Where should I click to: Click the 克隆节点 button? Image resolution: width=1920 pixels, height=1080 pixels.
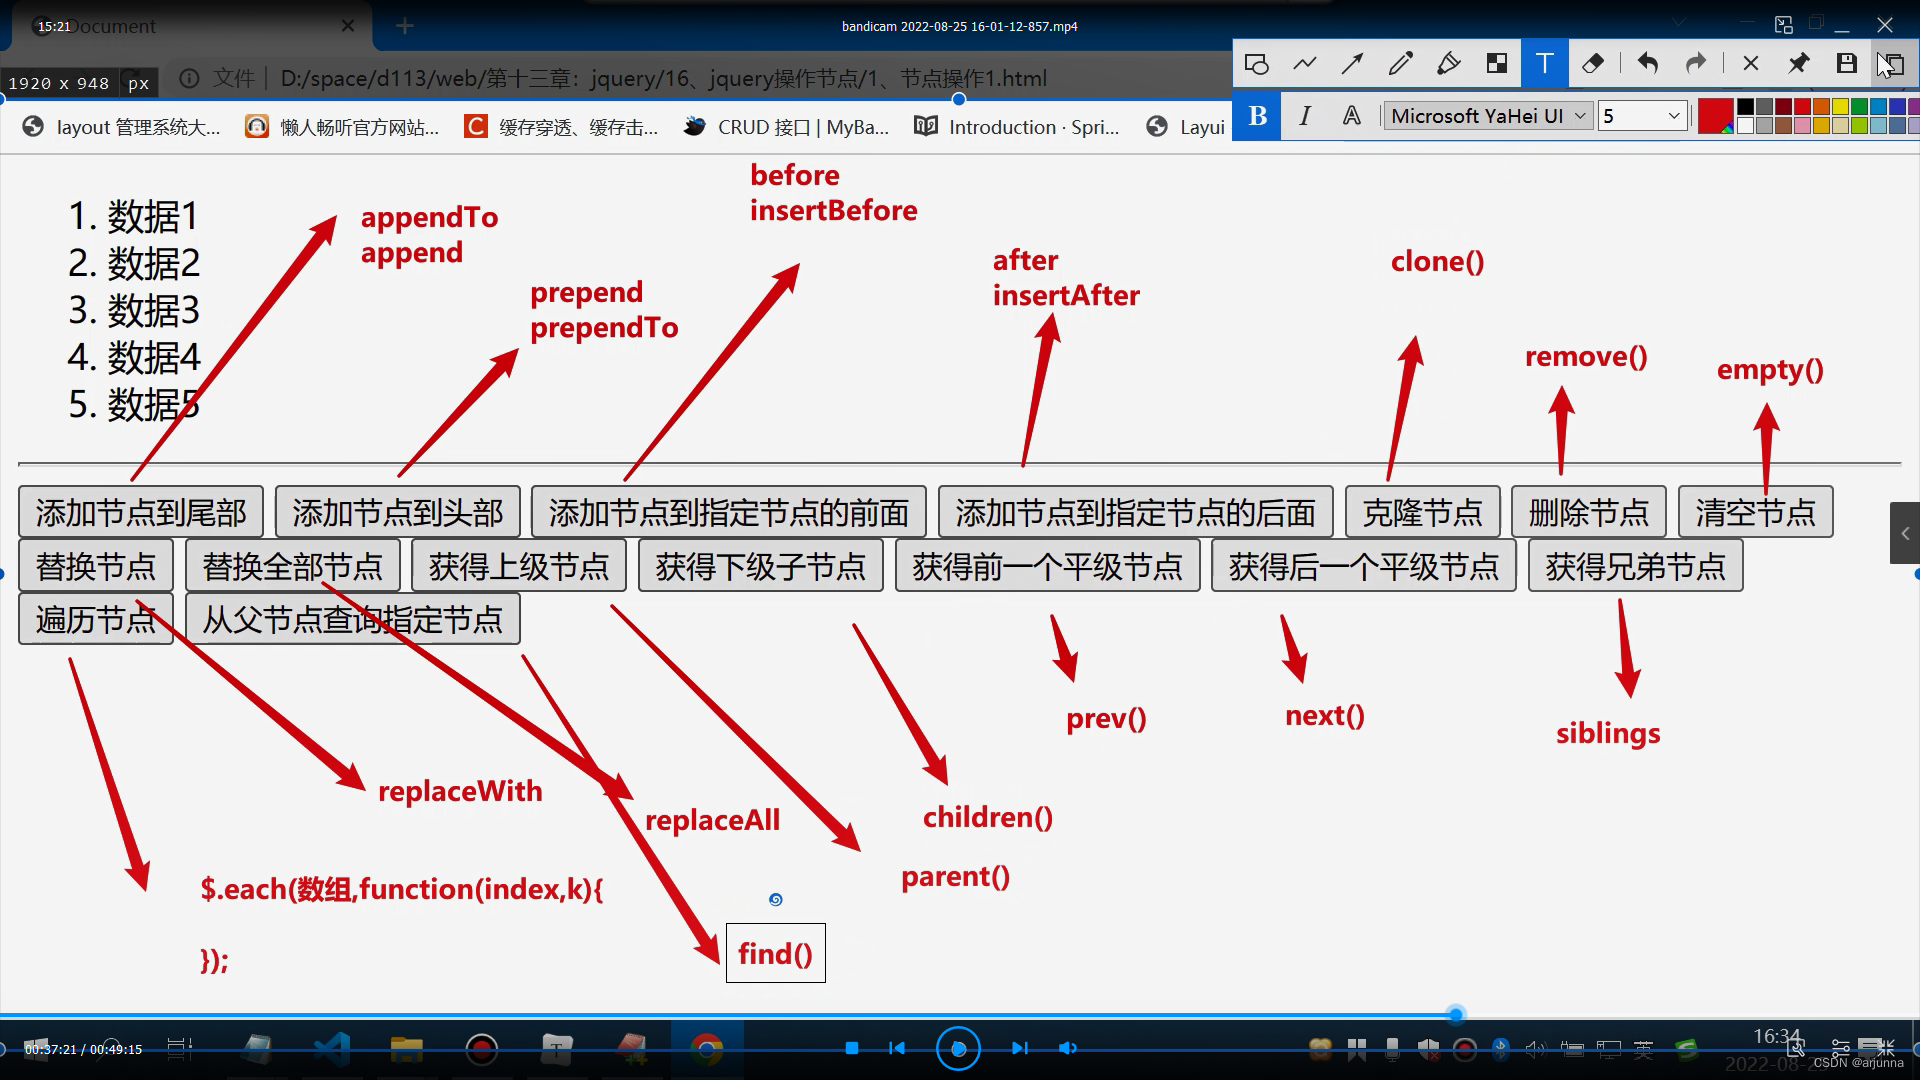click(x=1422, y=513)
